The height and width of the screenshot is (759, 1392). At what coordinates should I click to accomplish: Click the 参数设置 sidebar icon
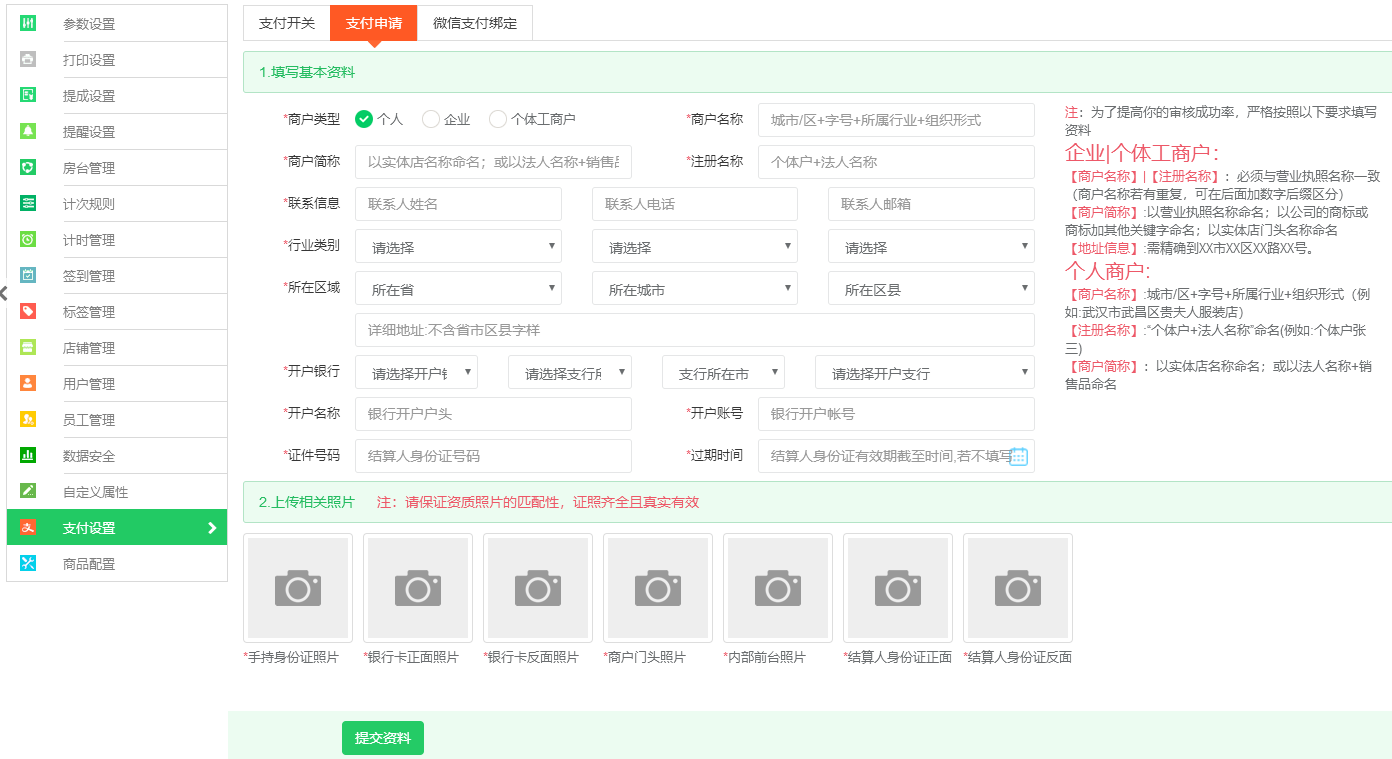pyautogui.click(x=28, y=23)
